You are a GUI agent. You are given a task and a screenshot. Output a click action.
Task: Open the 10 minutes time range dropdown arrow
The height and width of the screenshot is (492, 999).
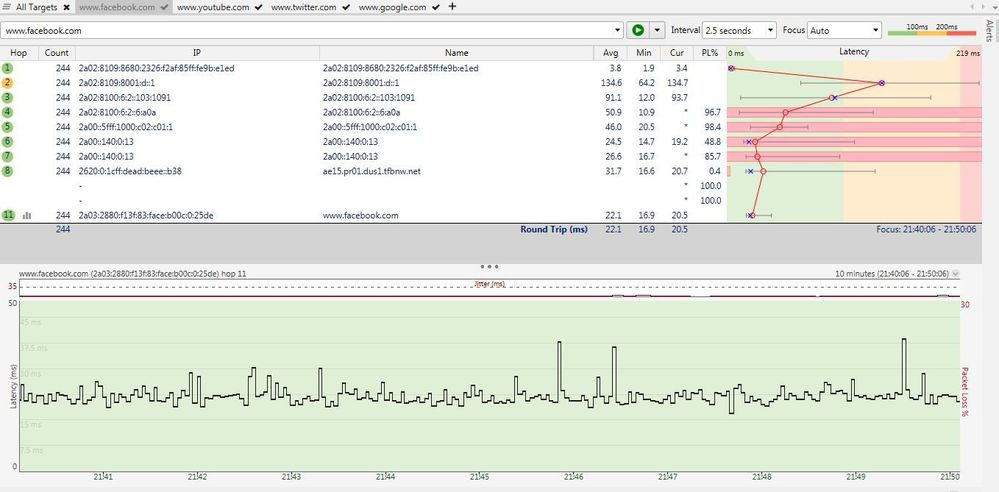pyautogui.click(x=955, y=273)
